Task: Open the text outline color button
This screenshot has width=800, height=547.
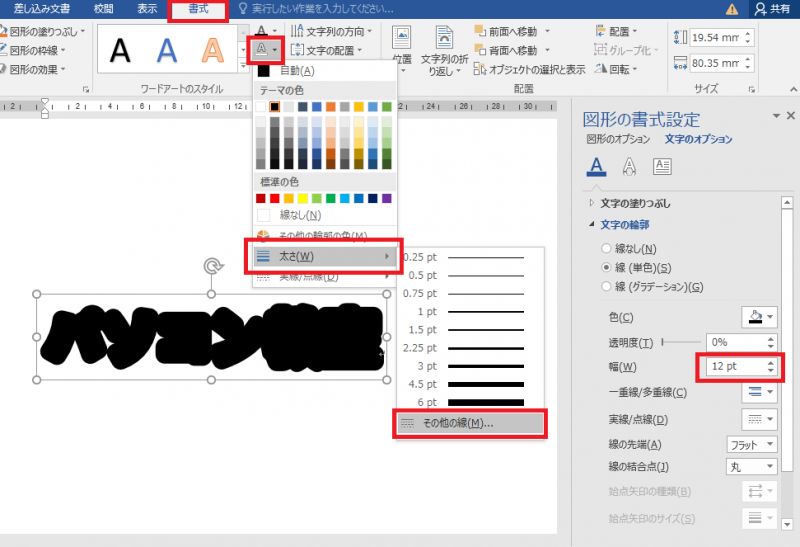Action: point(265,49)
